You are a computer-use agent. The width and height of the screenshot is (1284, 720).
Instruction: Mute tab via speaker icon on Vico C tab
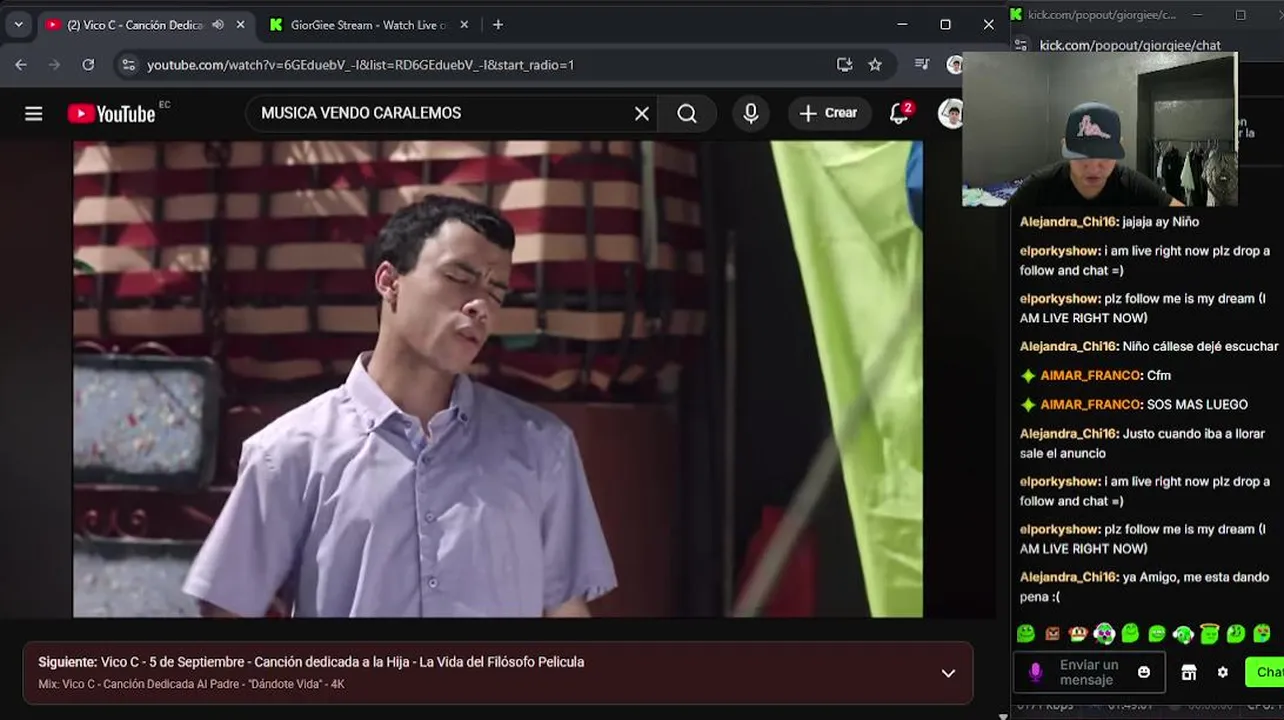(218, 25)
